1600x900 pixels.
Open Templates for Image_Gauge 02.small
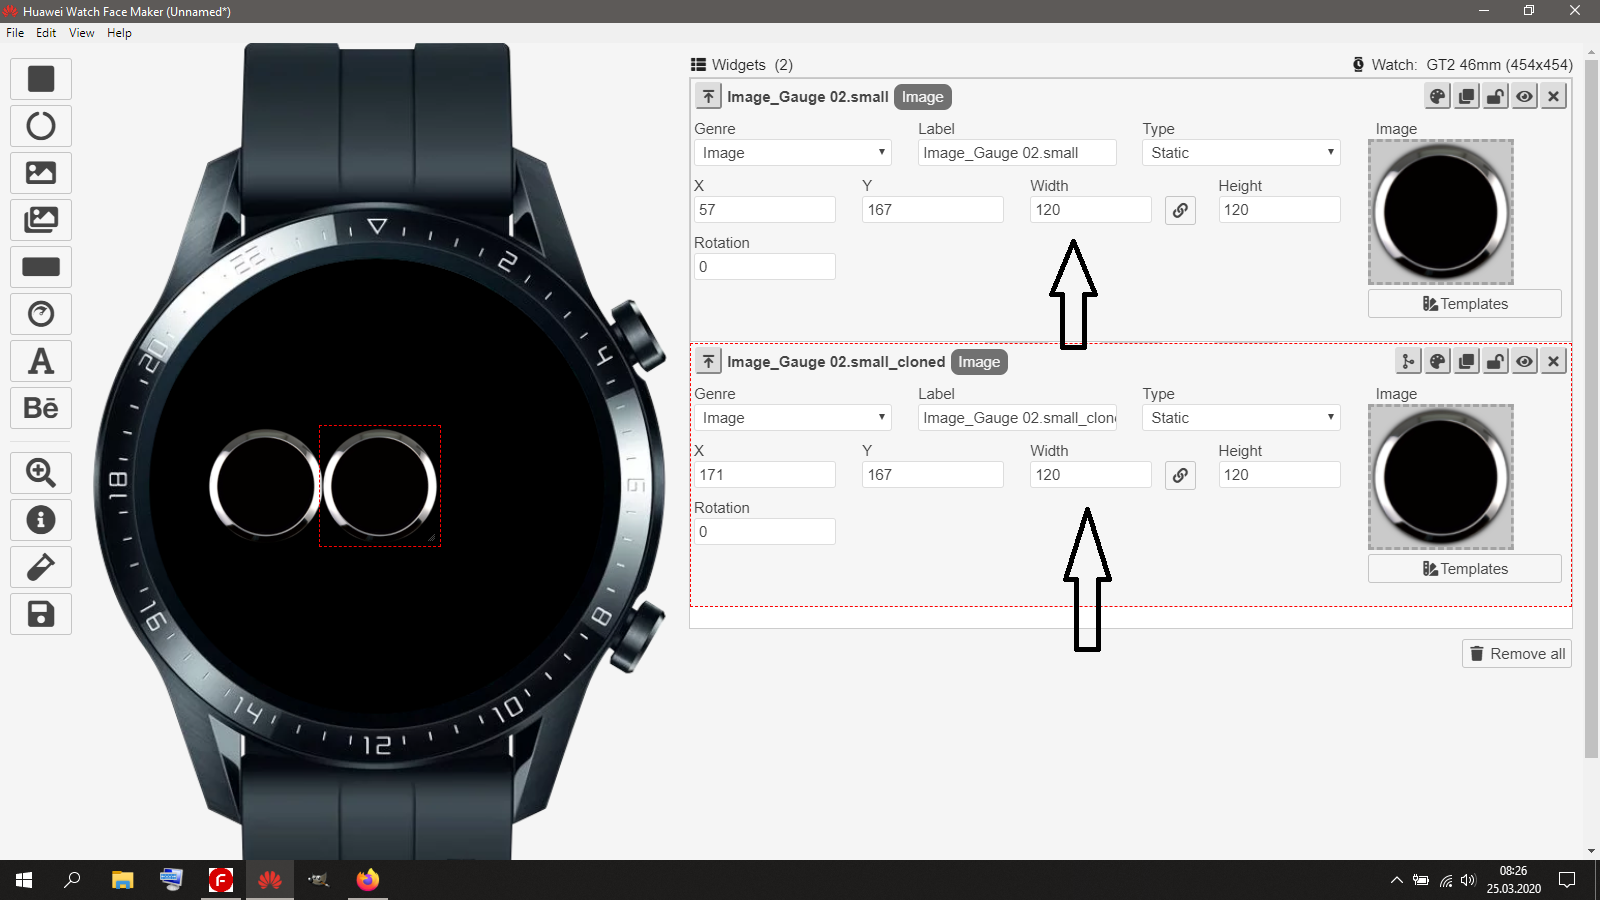click(1465, 304)
